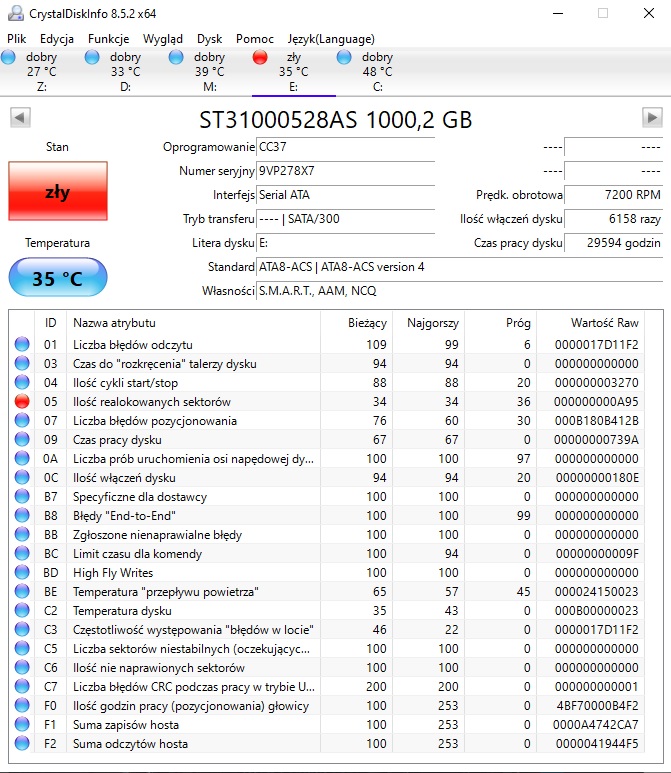This screenshot has width=671, height=773.
Task: Open the Wygląd menu
Action: pos(163,39)
